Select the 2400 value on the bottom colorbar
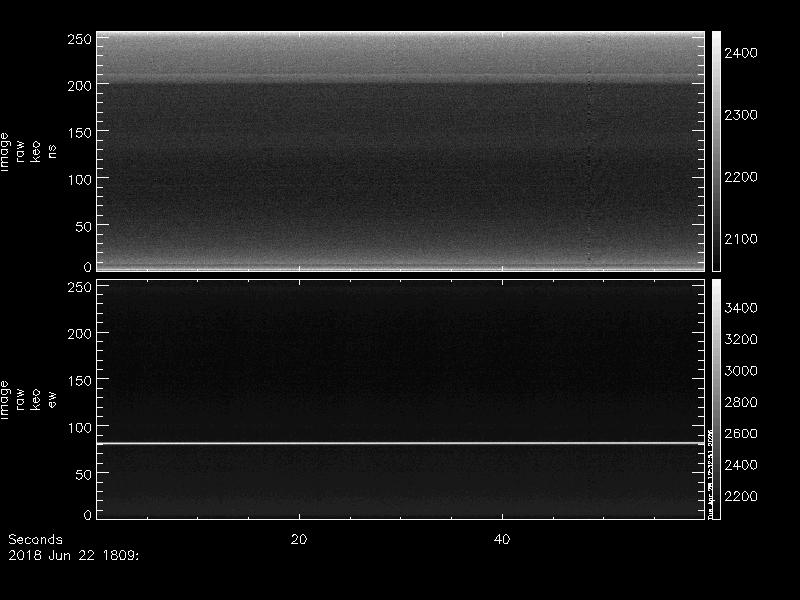 click(x=741, y=465)
